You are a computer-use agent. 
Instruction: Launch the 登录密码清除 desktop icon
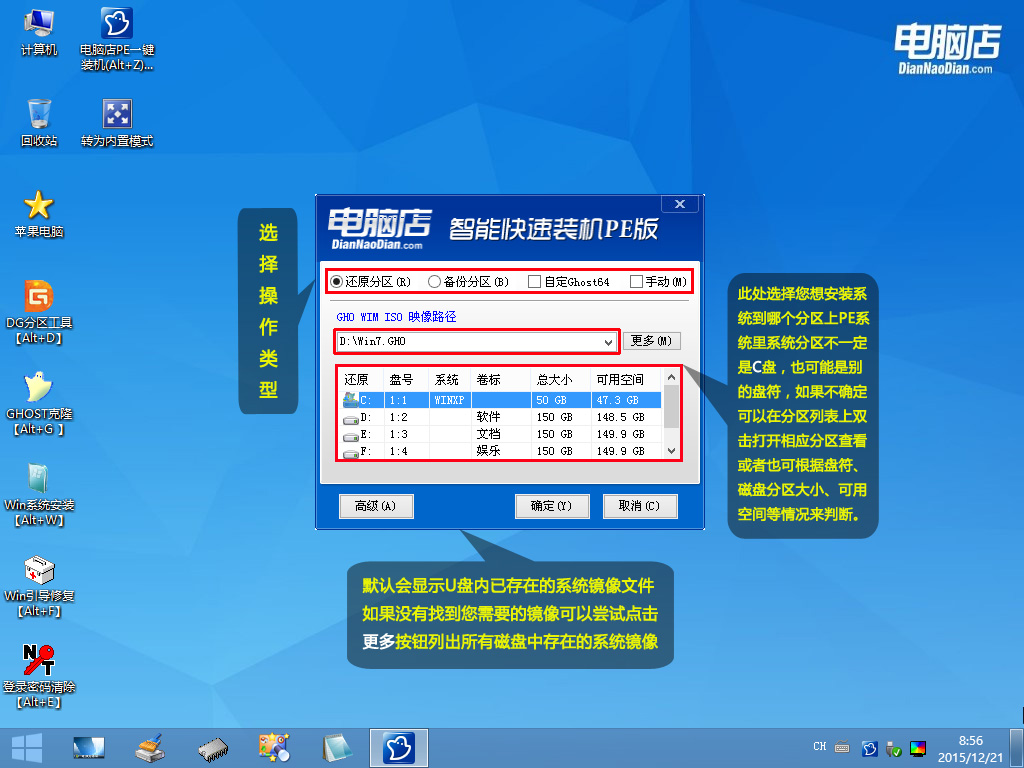tap(39, 677)
